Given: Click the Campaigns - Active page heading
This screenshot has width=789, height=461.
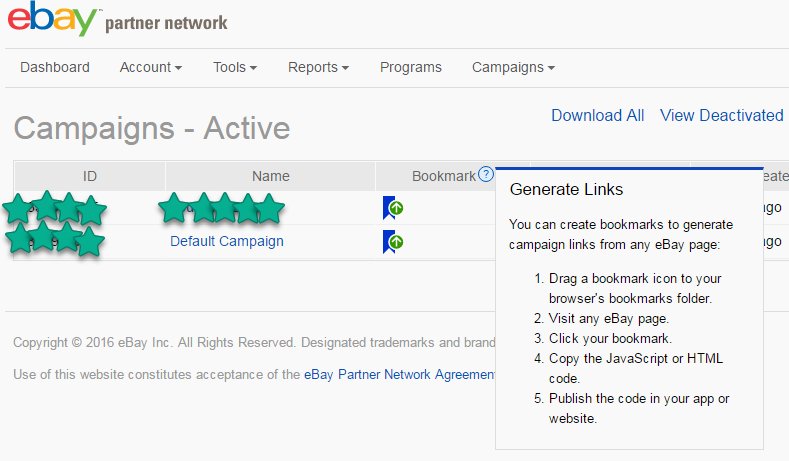Looking at the screenshot, I should [x=152, y=128].
